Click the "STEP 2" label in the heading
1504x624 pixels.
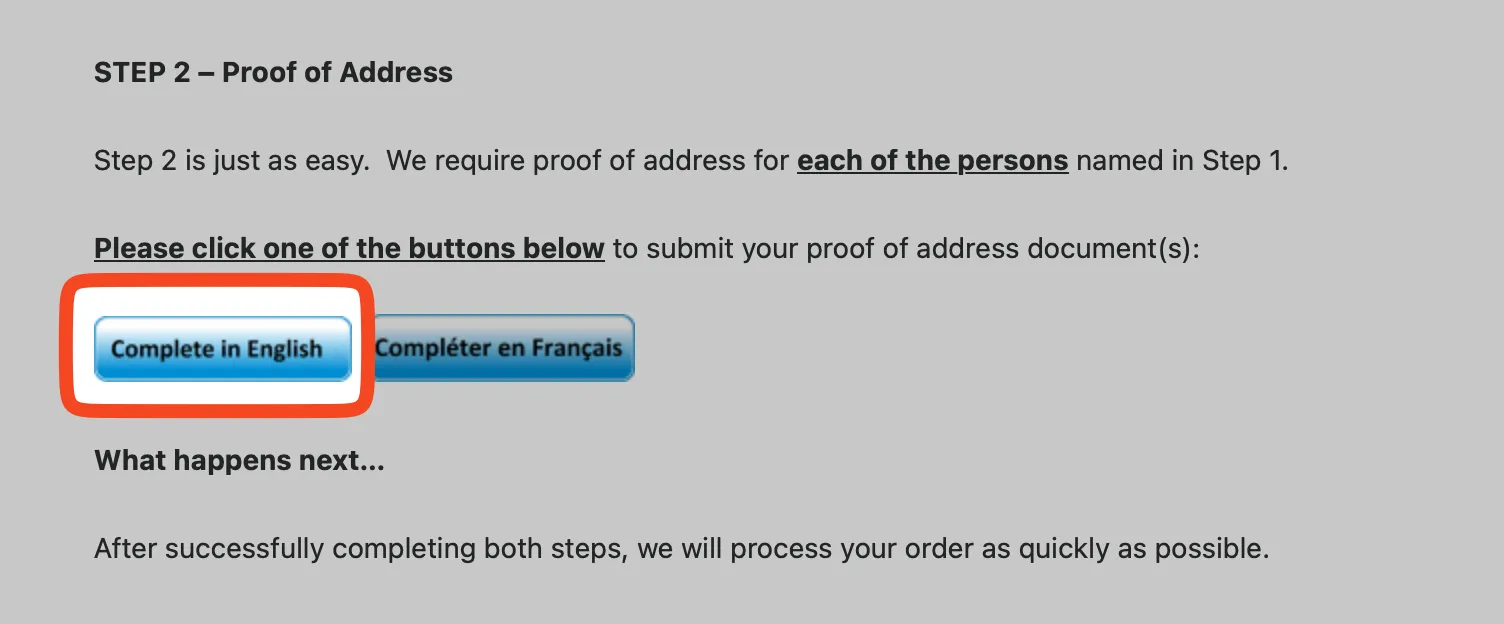point(141,73)
